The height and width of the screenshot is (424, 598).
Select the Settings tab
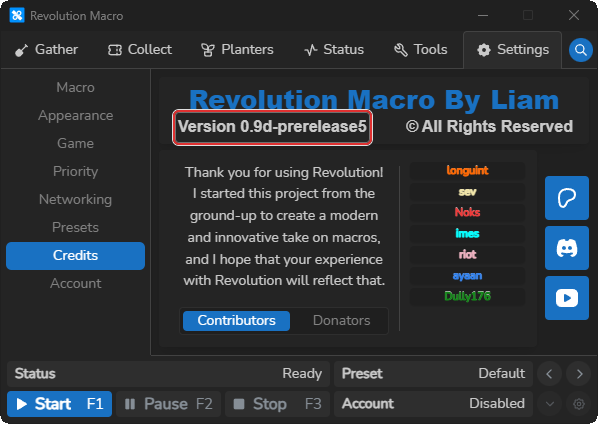pos(513,50)
